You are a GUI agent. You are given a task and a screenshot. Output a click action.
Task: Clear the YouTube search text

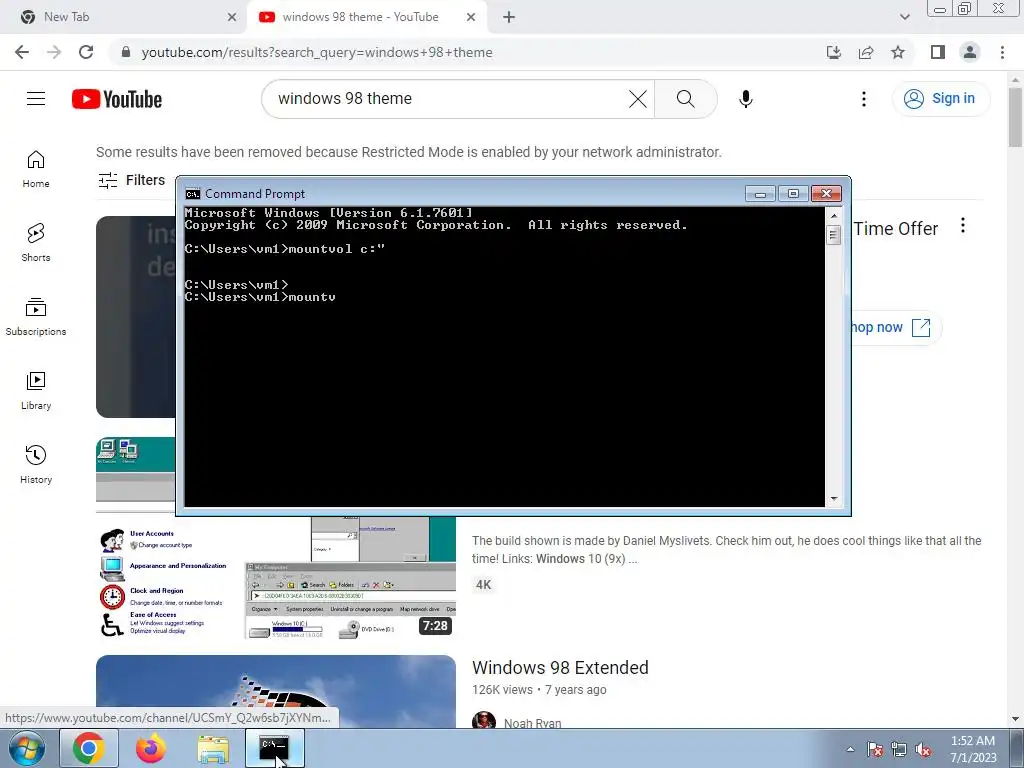click(637, 99)
